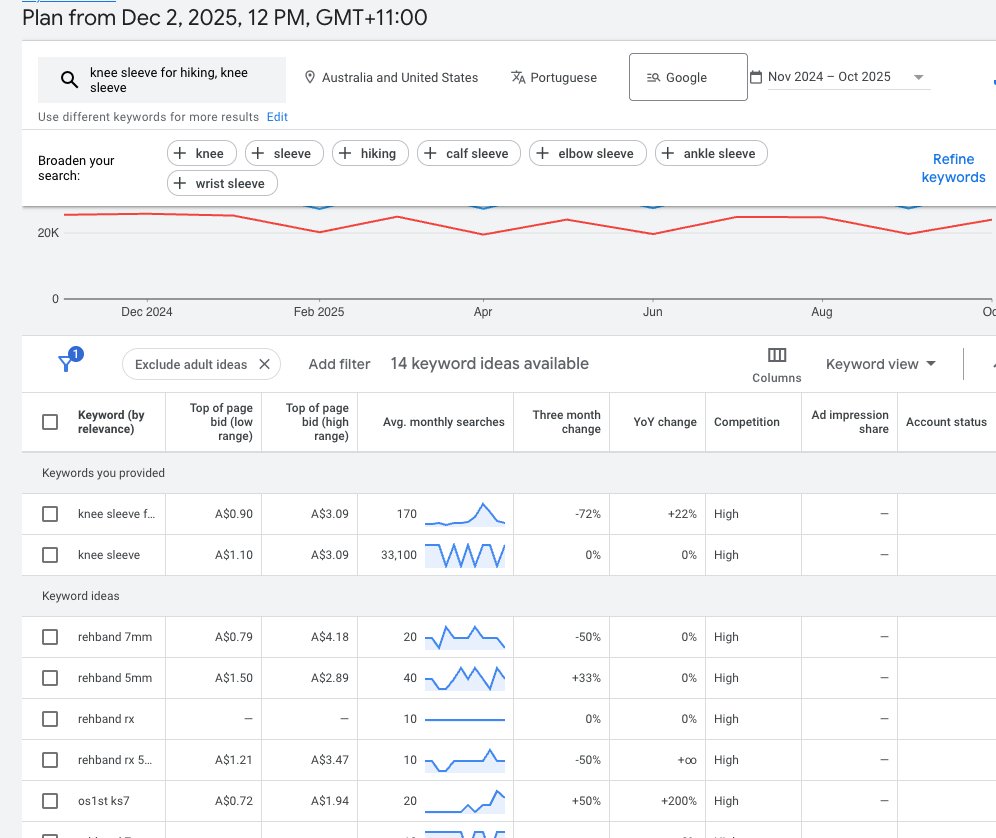The width and height of the screenshot is (996, 838).
Task: Click the 'rehband 7mm' keyword
Action: tap(115, 637)
